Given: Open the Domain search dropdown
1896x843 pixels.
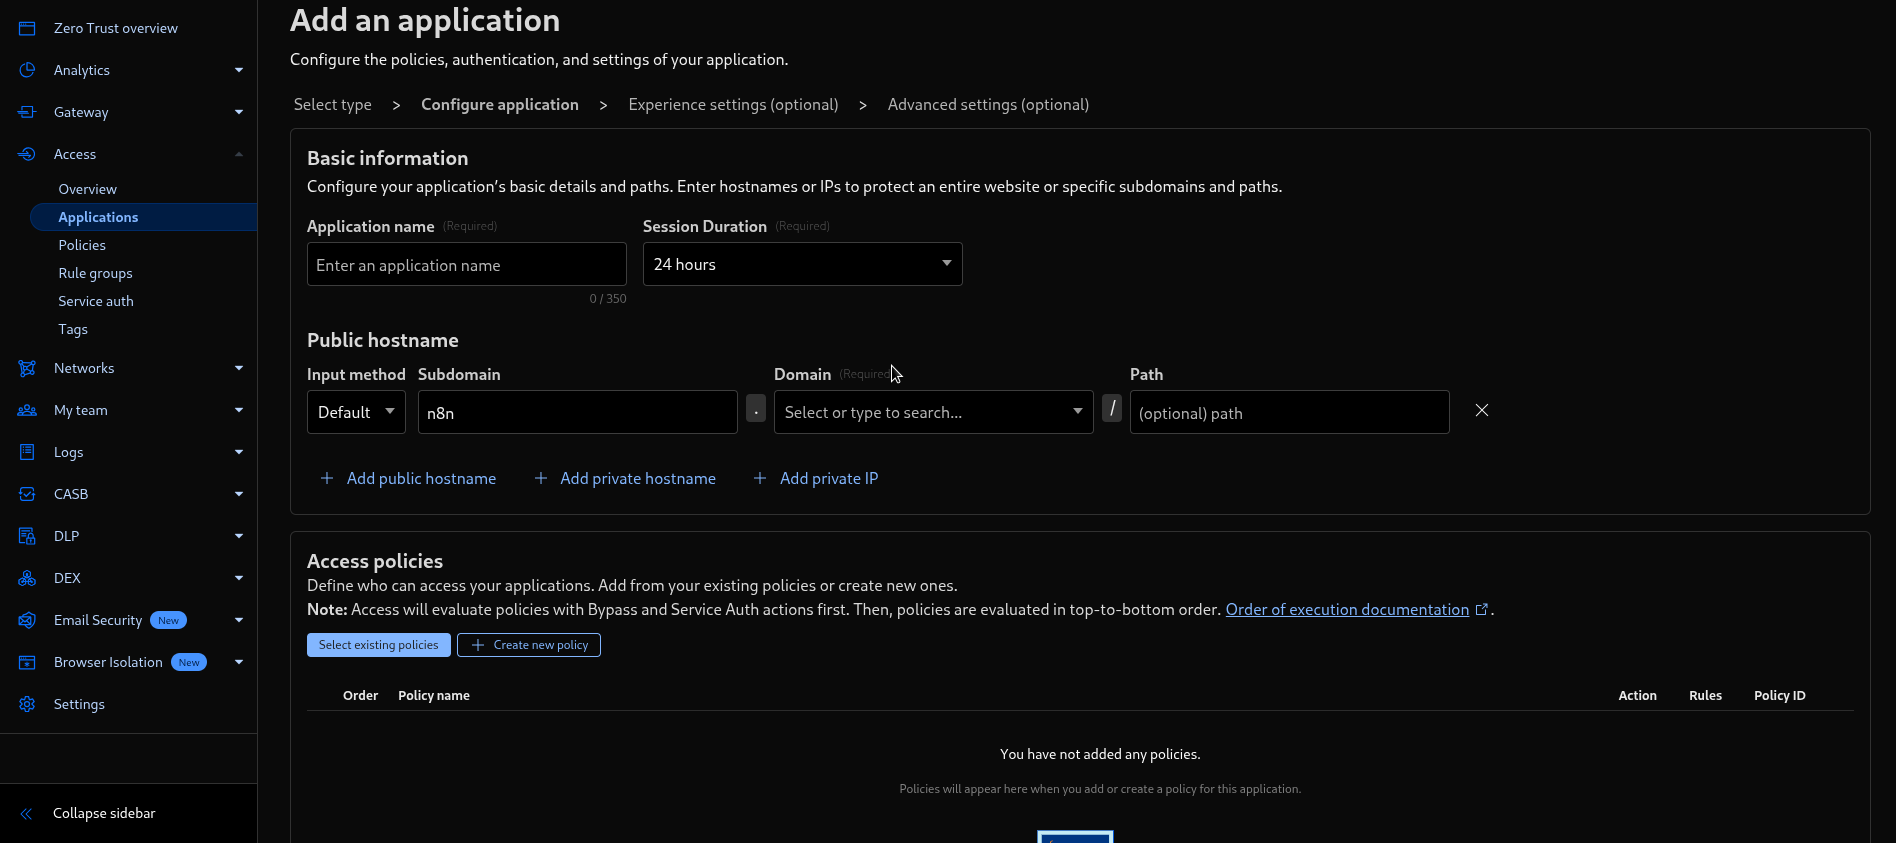Looking at the screenshot, I should tap(933, 412).
